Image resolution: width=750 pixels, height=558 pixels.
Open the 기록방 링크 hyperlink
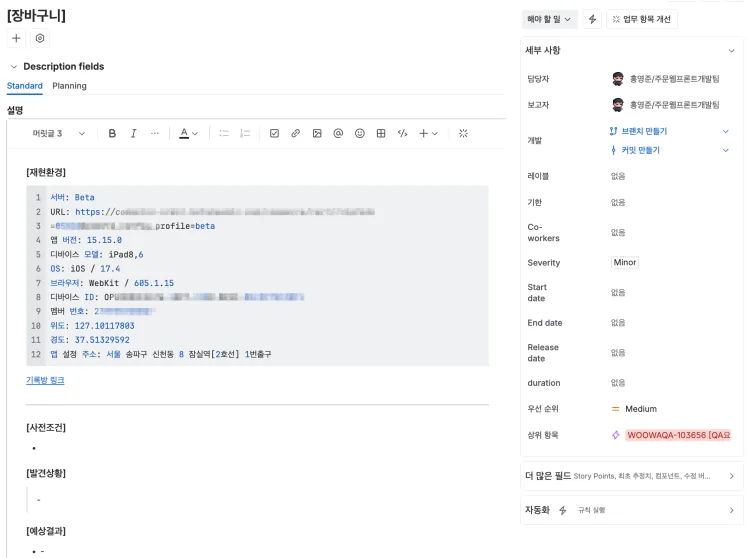[x=45, y=380]
